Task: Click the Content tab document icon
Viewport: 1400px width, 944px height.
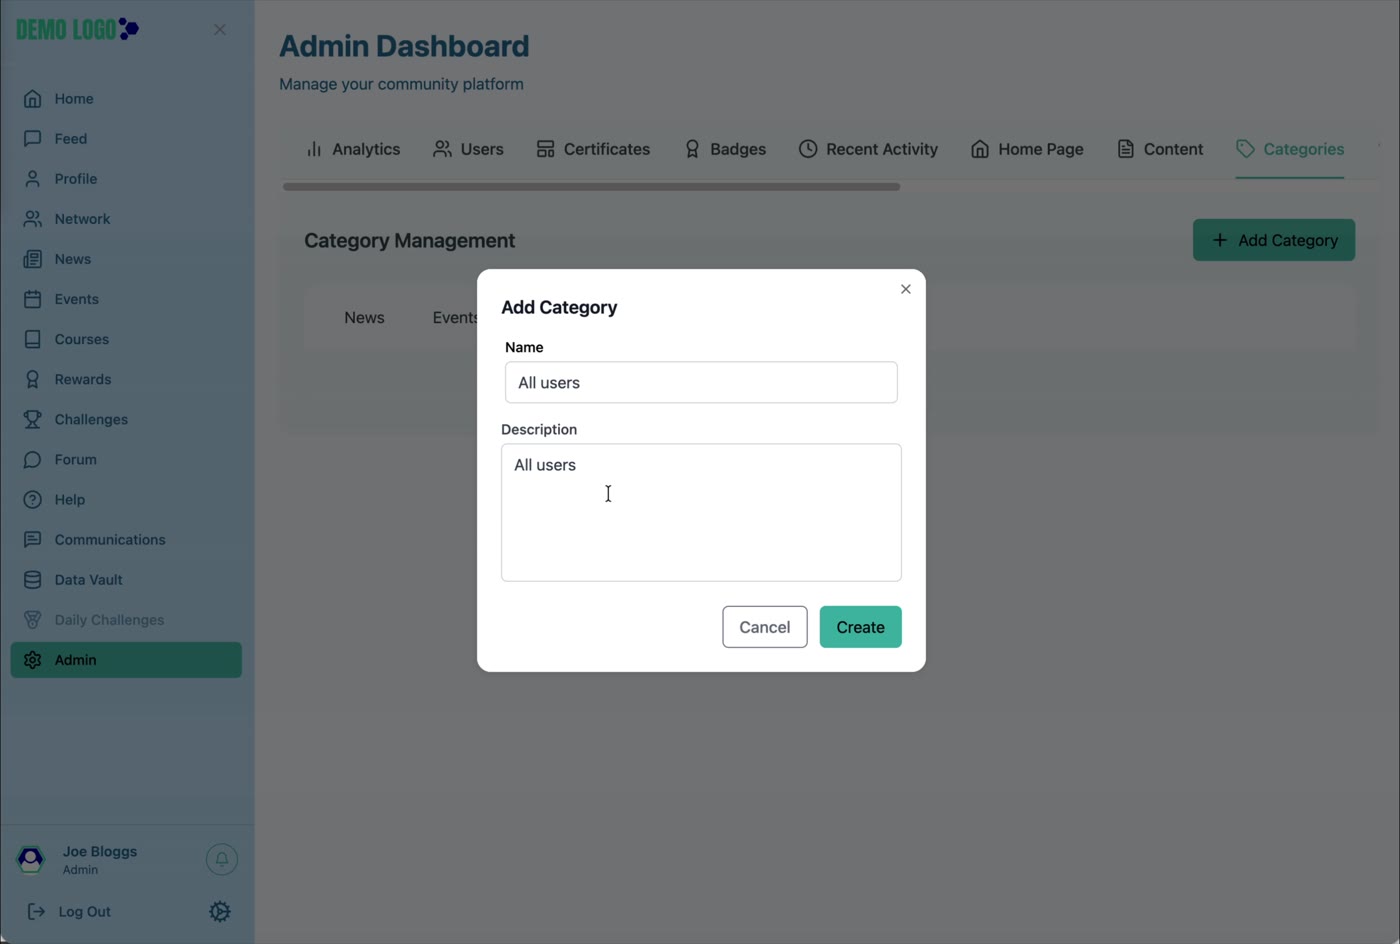Action: [1125, 149]
